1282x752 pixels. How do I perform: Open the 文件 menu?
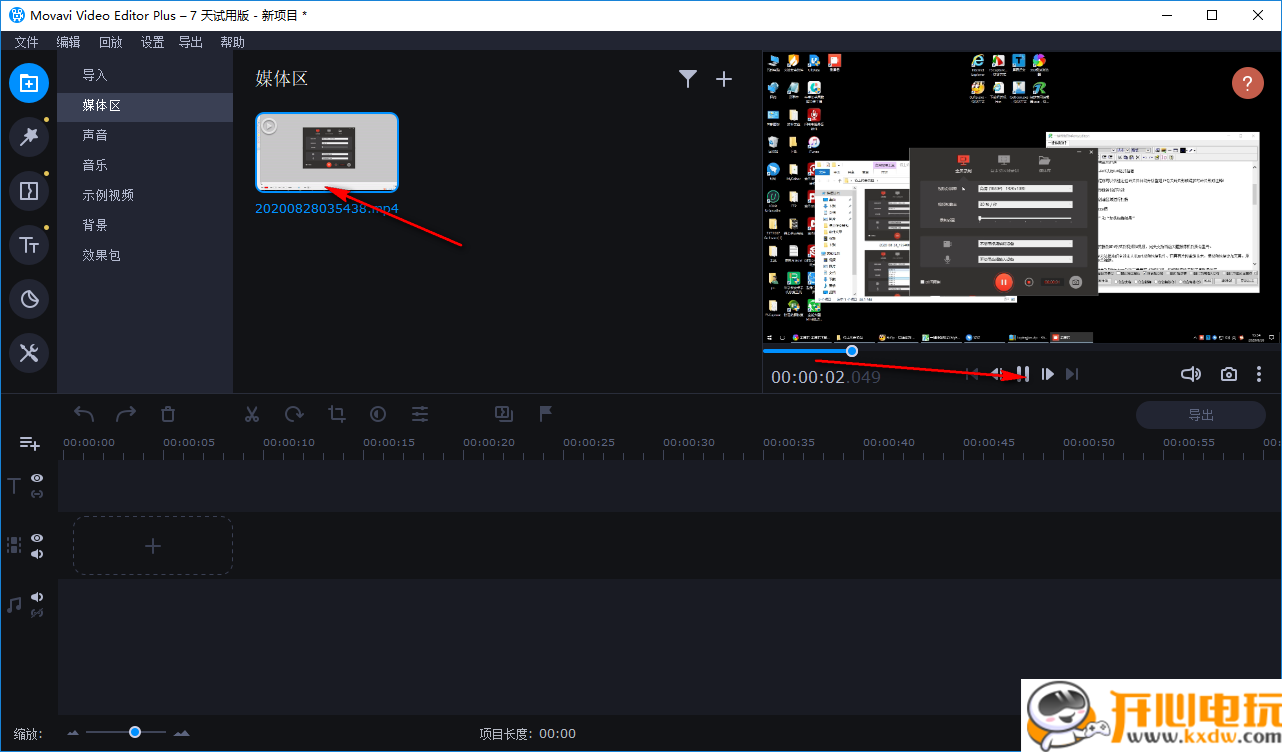click(x=26, y=42)
